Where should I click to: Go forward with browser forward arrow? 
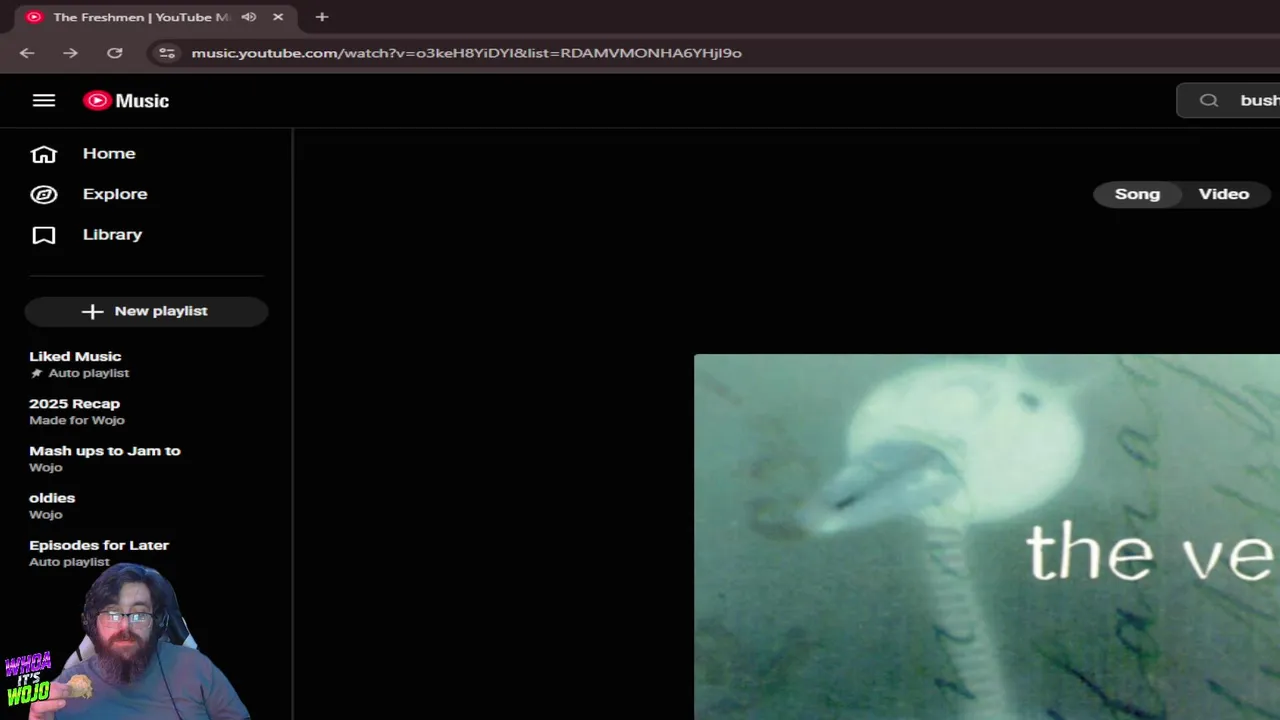point(70,53)
